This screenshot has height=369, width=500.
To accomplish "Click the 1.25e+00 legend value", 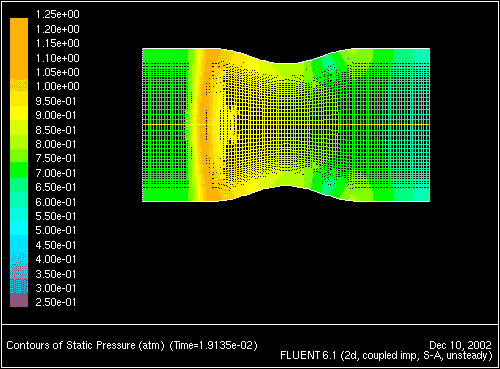I will click(57, 14).
